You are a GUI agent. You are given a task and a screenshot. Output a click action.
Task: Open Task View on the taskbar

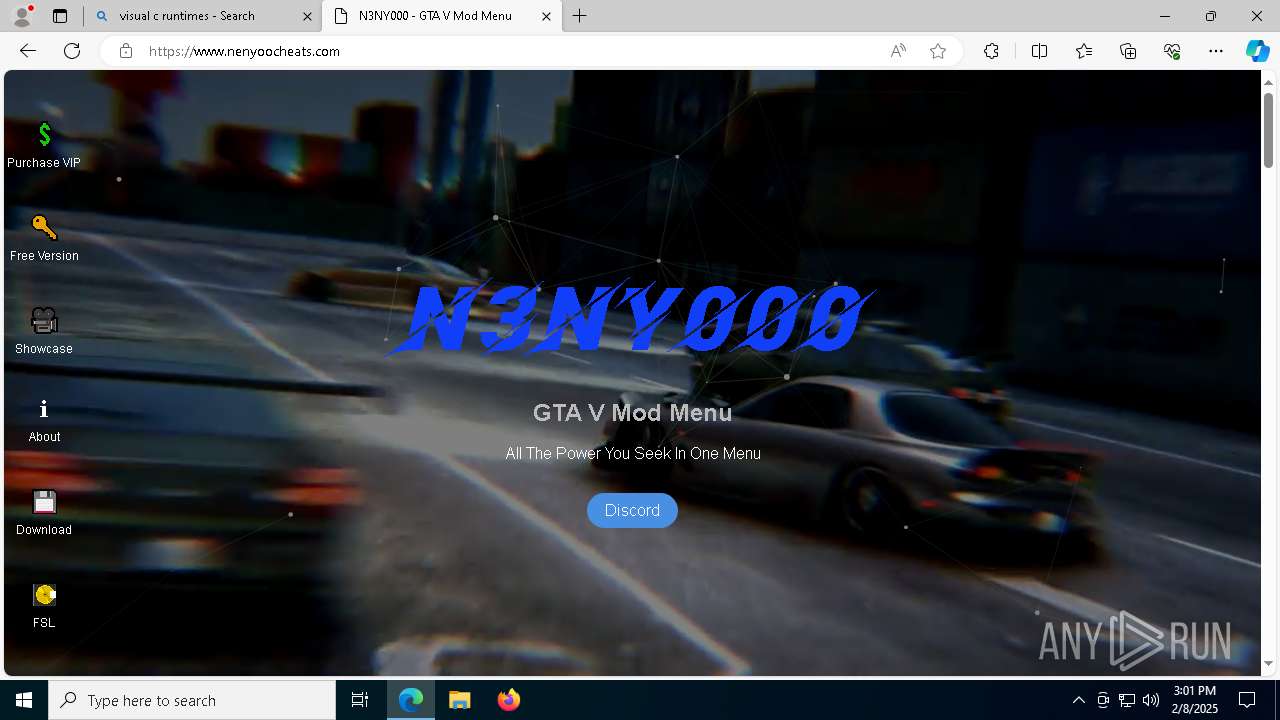pyautogui.click(x=360, y=700)
